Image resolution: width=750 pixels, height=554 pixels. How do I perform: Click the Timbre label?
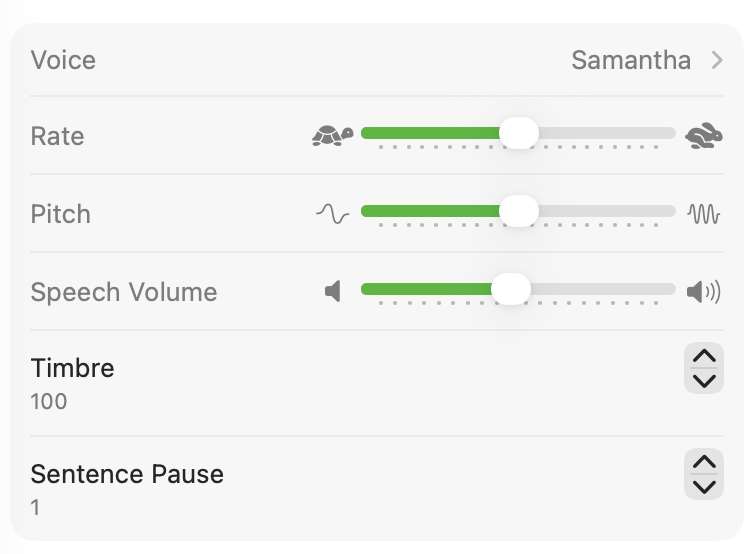[72, 368]
